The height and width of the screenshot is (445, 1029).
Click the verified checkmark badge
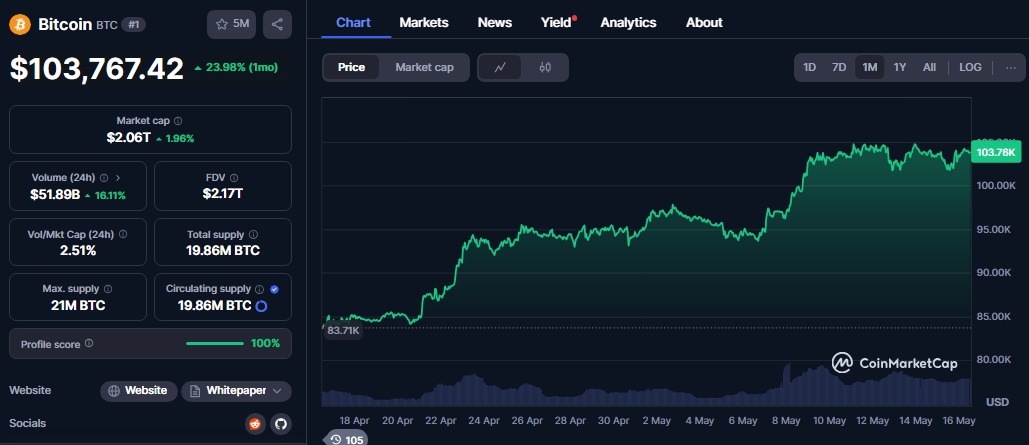coord(274,289)
